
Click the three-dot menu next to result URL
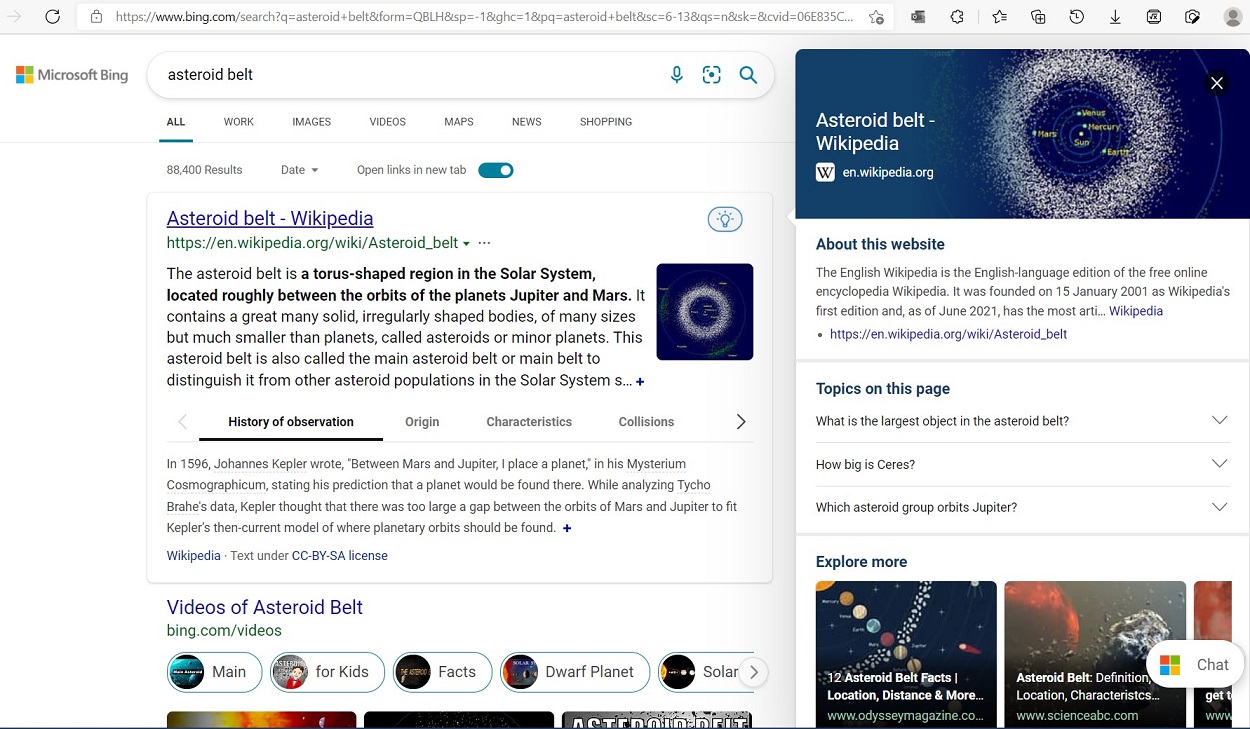point(485,243)
